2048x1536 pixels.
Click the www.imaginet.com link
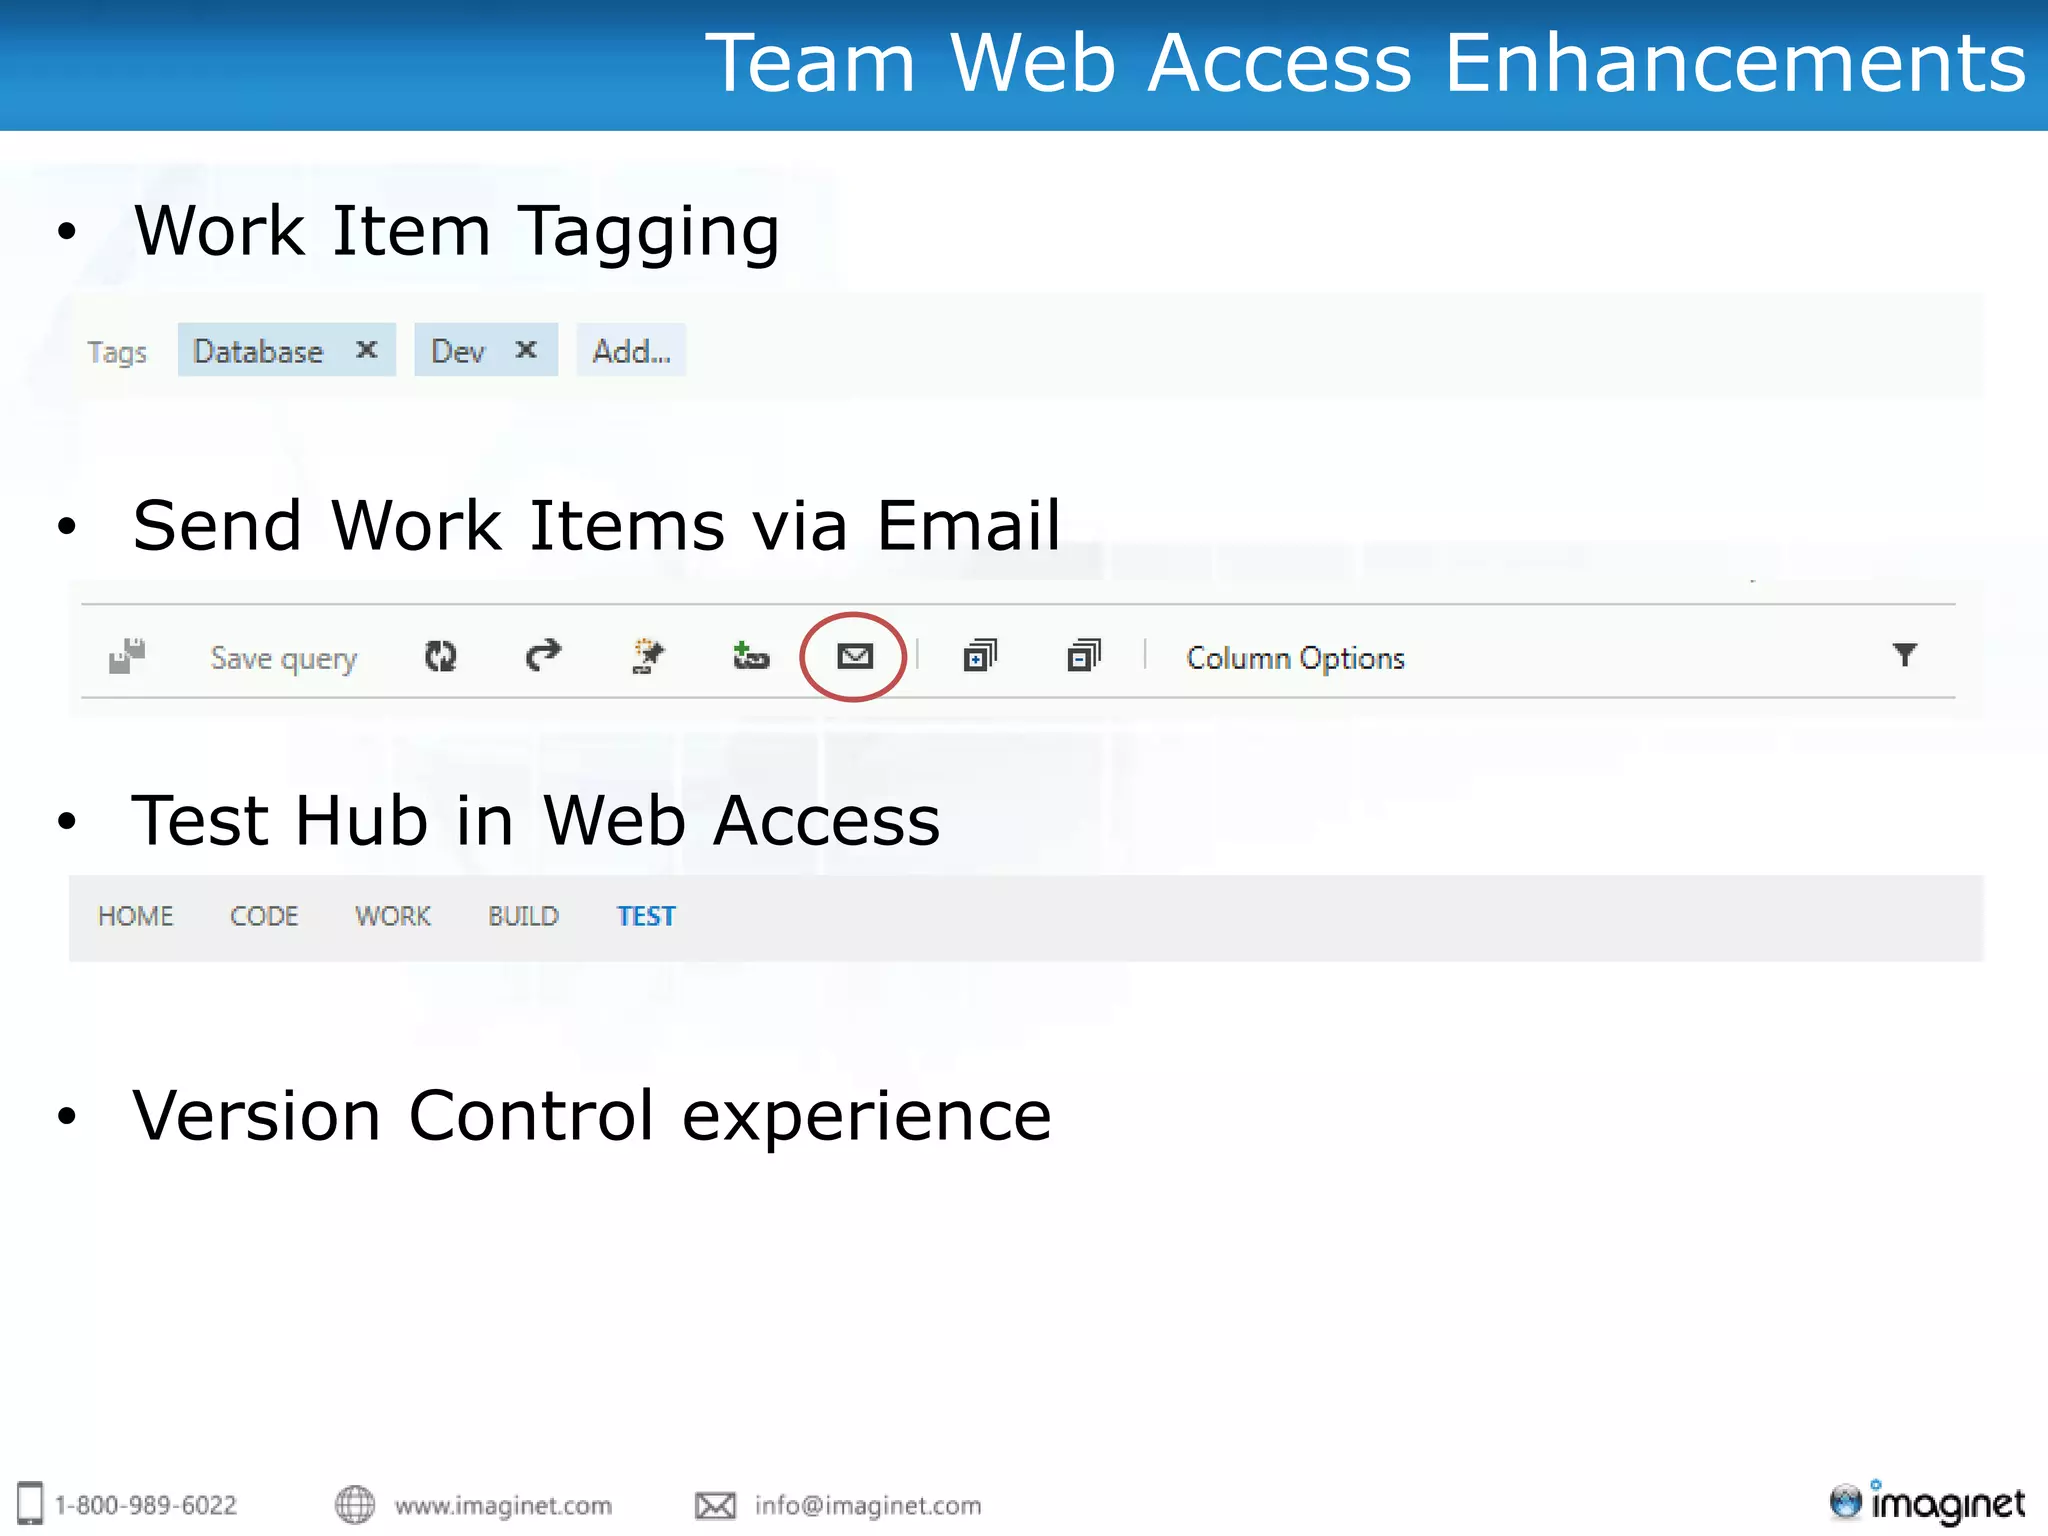click(503, 1505)
